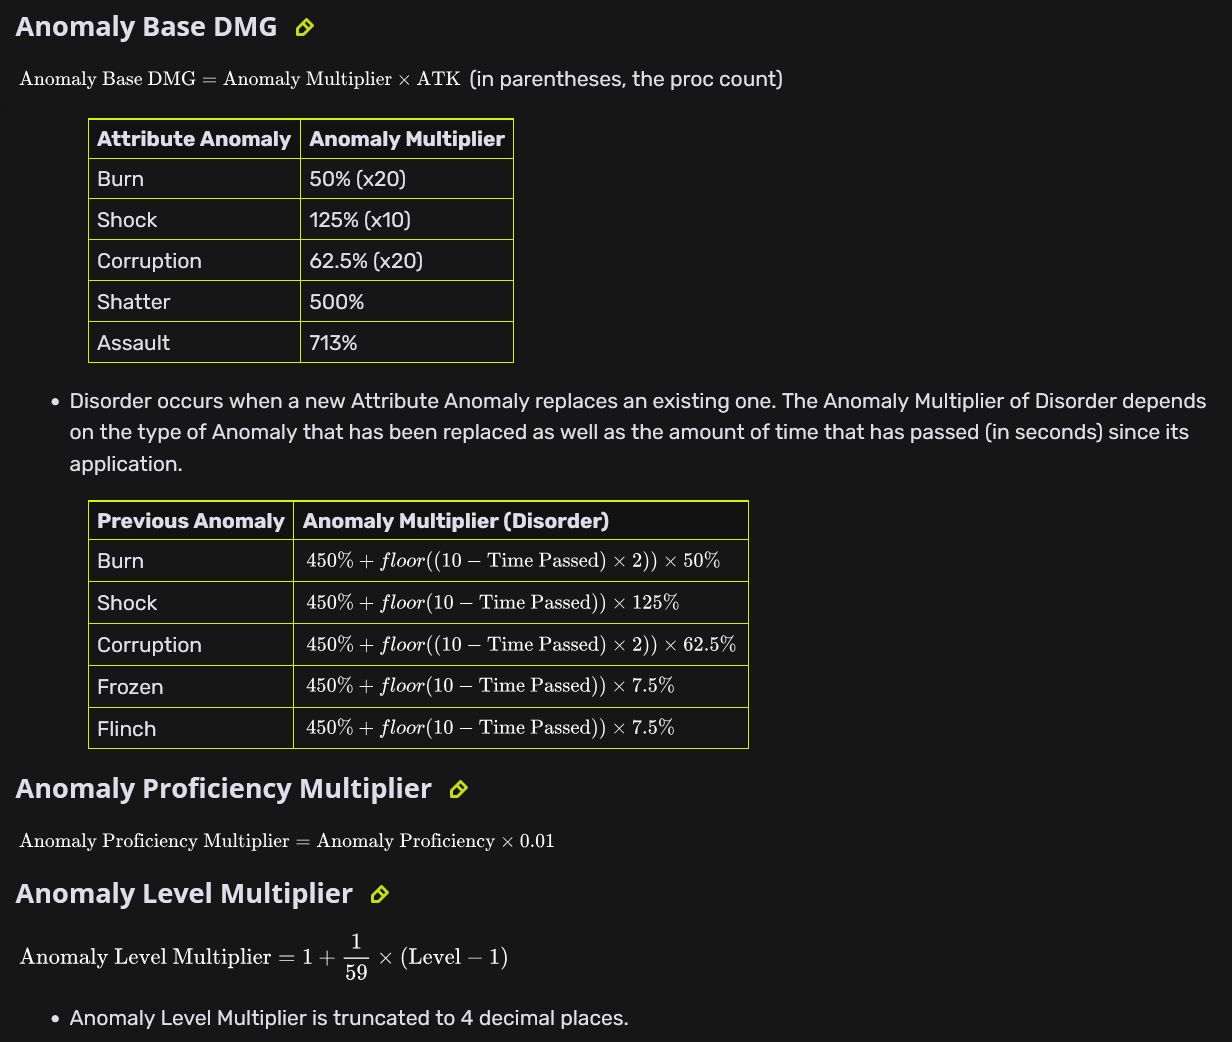
Task: Click the Anomaly Multiplier header in first table
Action: coord(406,139)
